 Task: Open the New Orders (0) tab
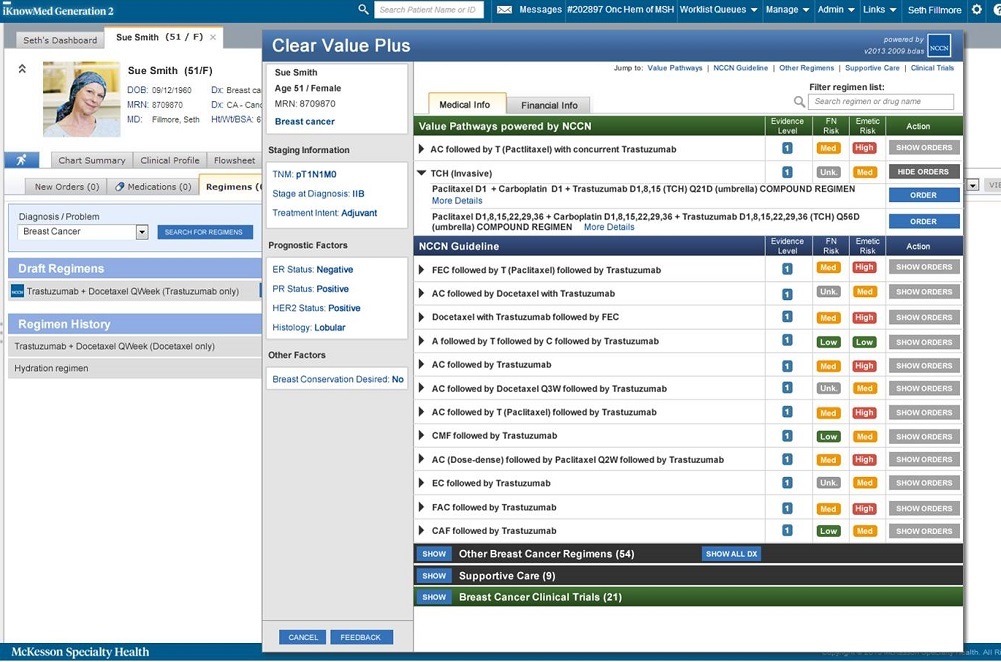click(66, 186)
